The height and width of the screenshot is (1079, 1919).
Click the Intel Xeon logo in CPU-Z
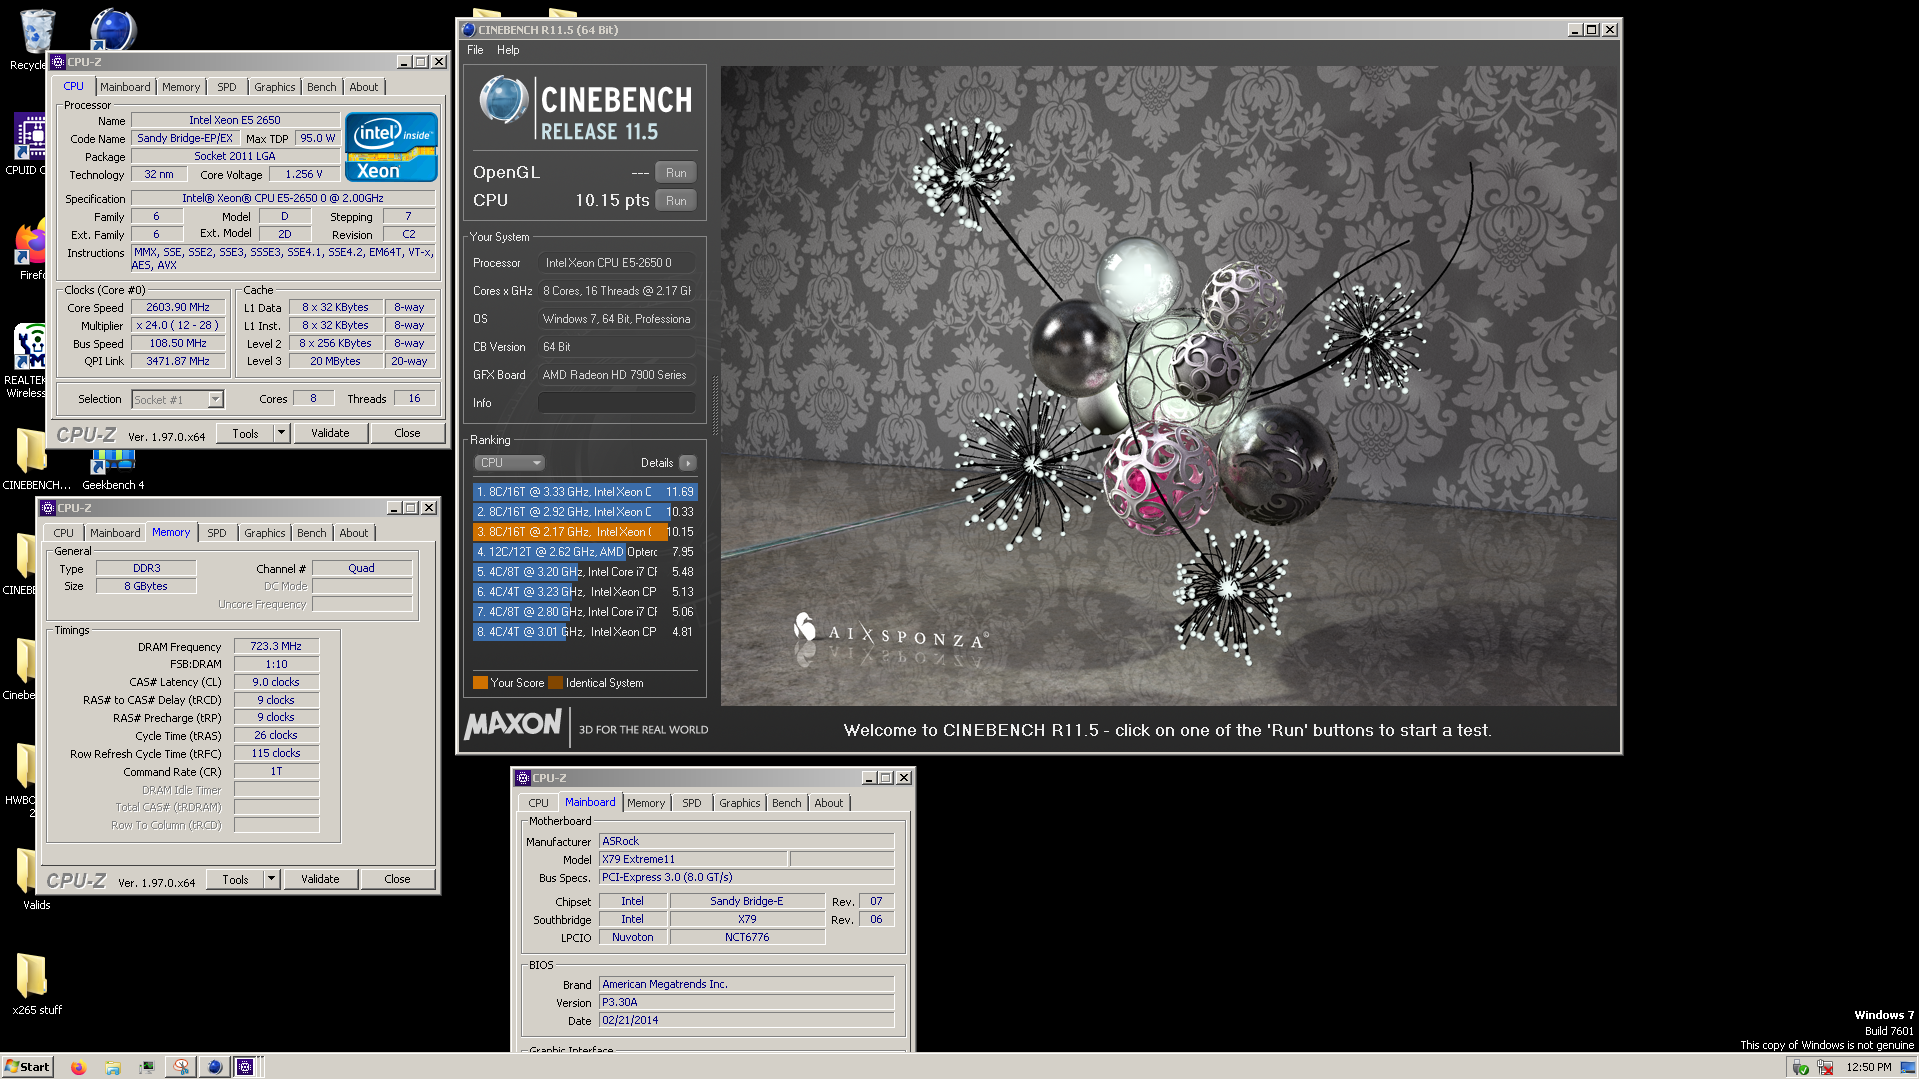point(391,147)
